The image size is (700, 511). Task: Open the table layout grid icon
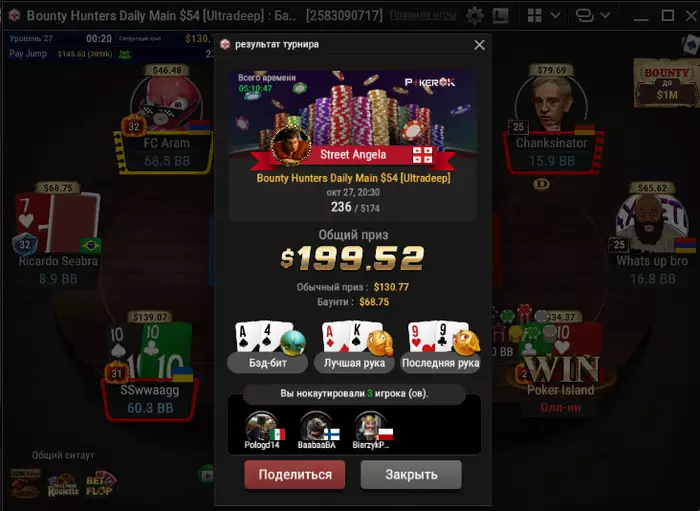coord(534,16)
